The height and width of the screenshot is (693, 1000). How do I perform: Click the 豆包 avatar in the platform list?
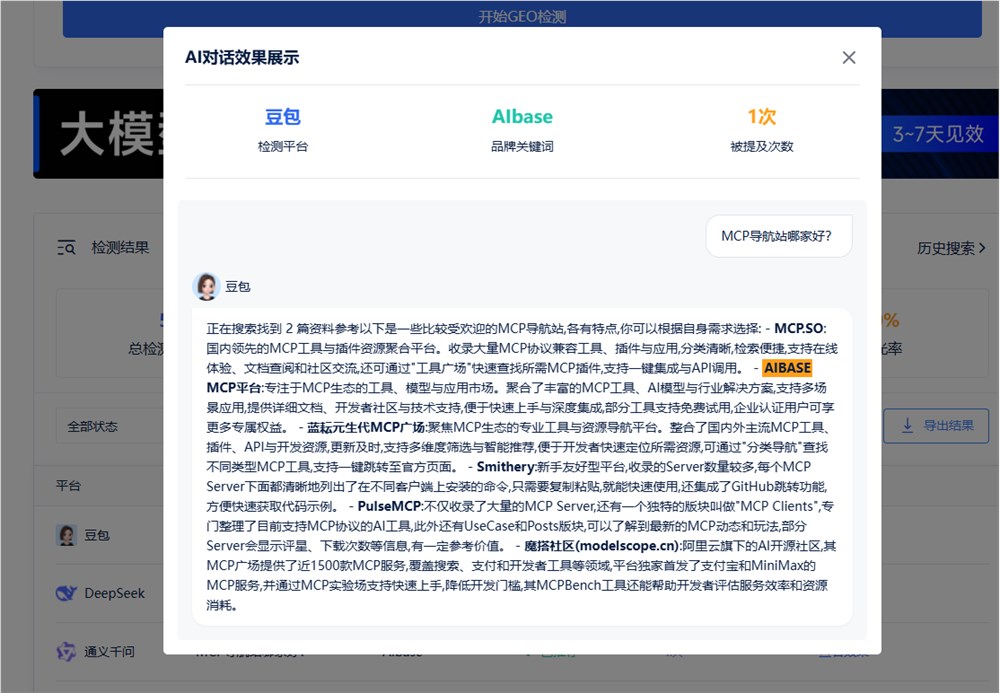[67, 535]
